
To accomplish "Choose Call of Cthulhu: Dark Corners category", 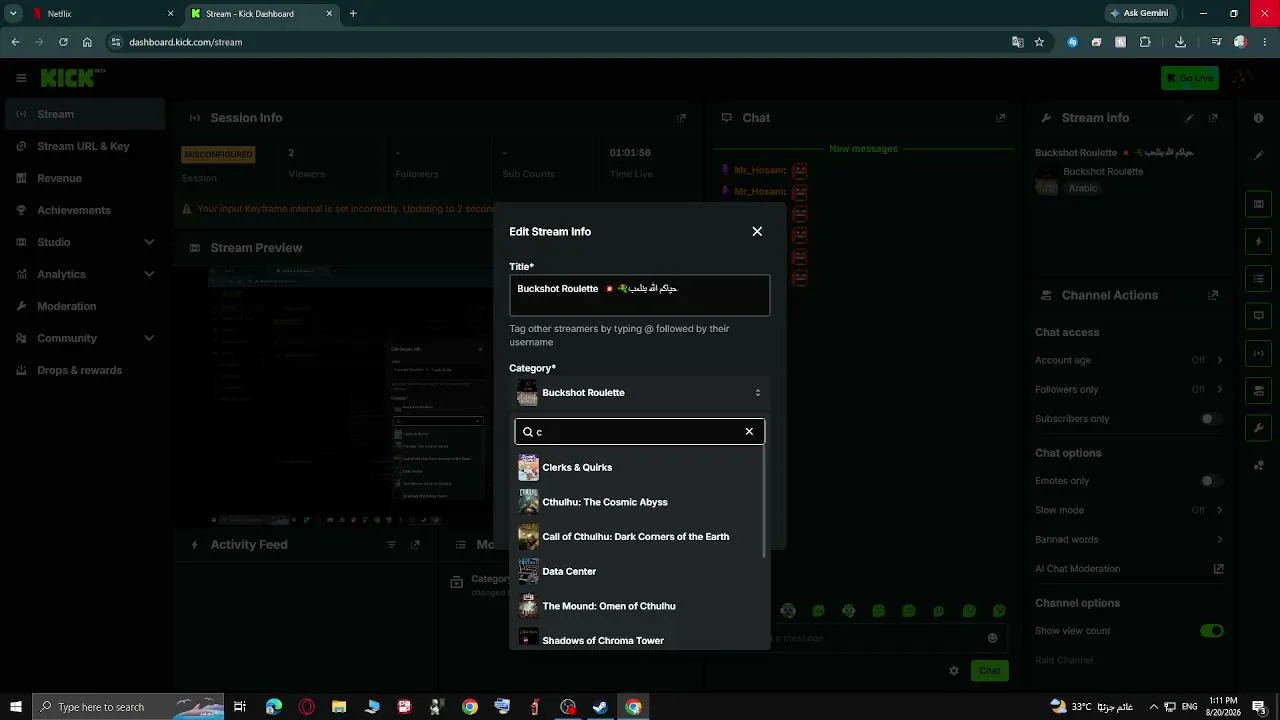I will tap(639, 537).
